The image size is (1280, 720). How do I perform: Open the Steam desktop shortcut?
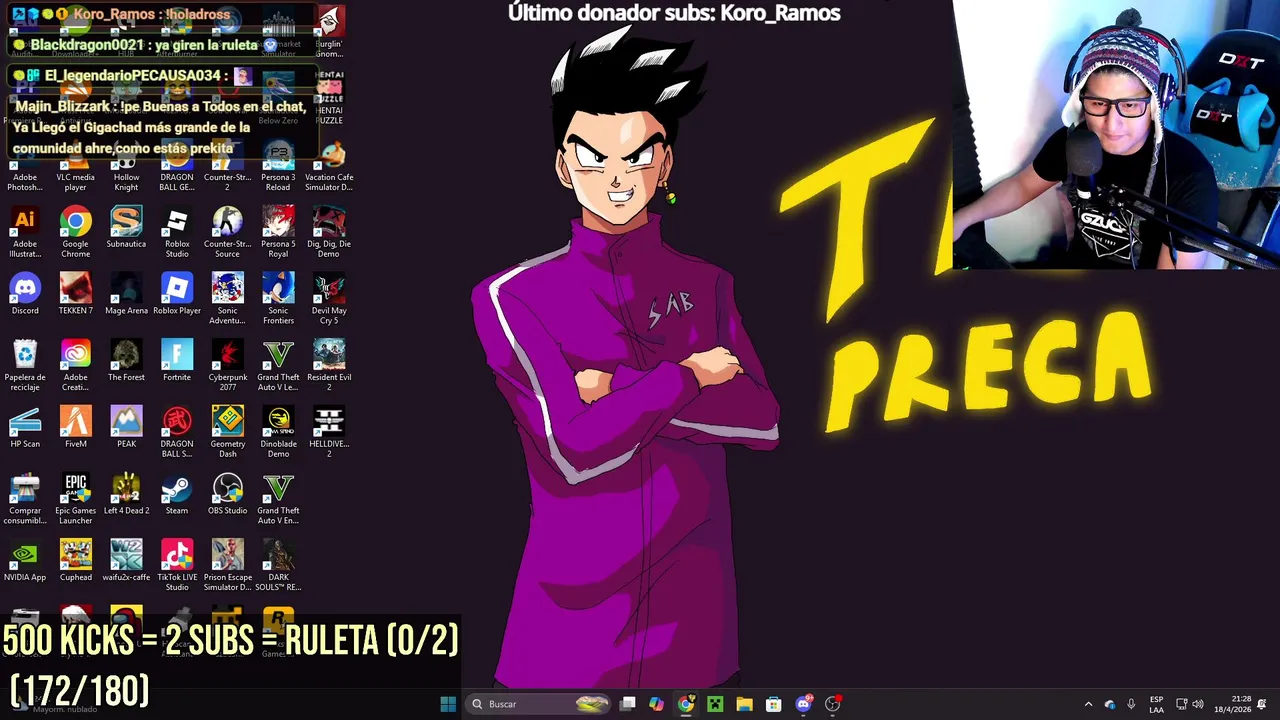pos(177,494)
